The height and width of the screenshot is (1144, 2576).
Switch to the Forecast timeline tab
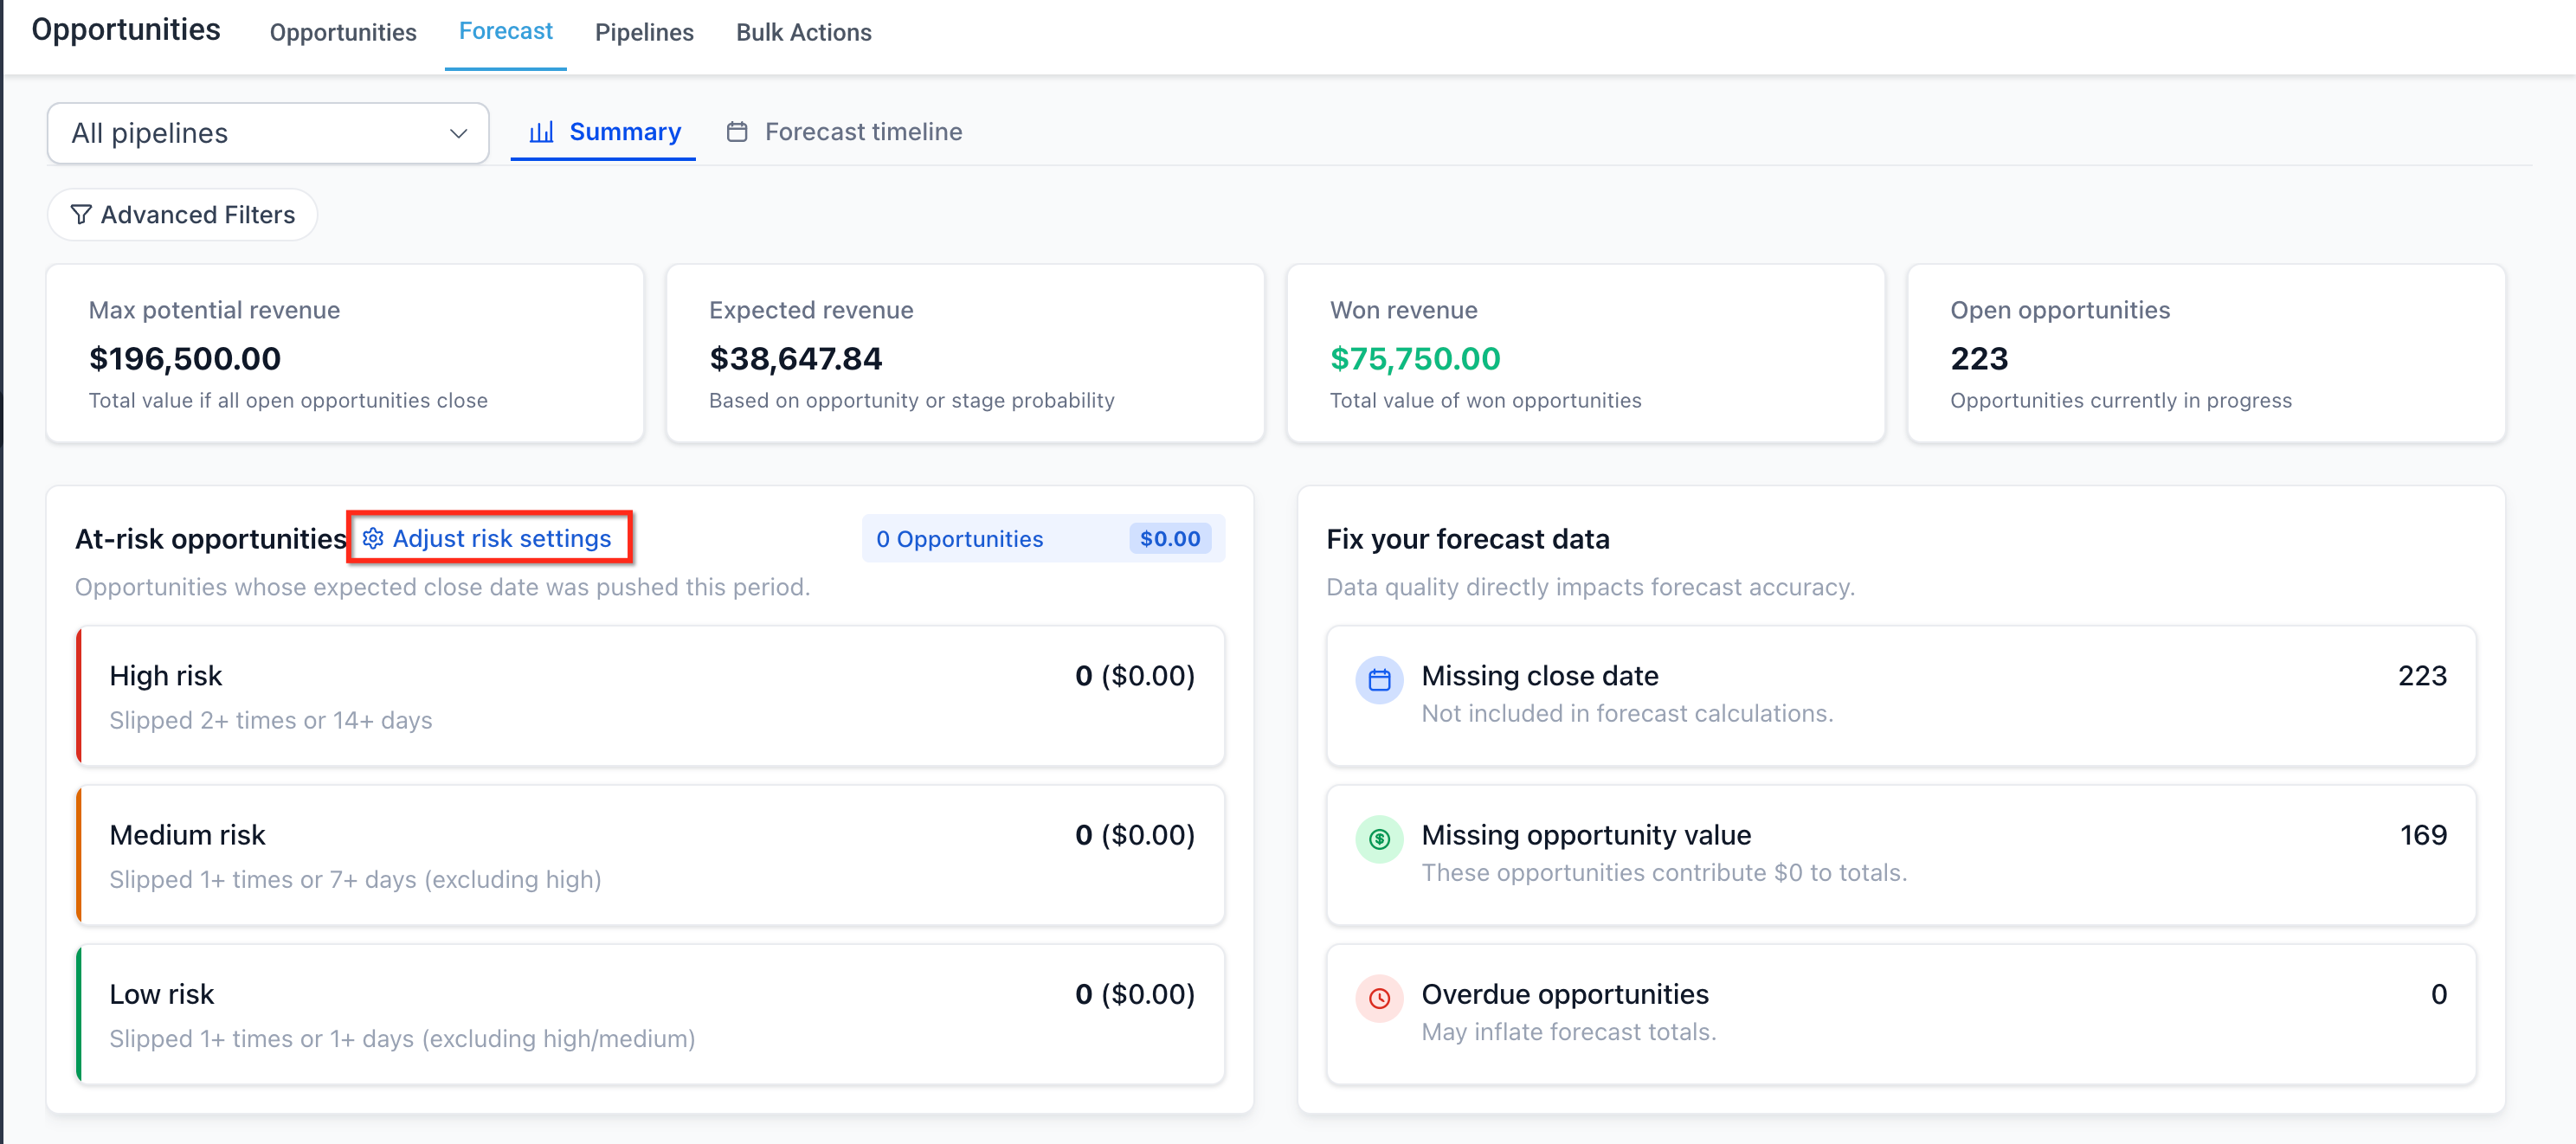(x=862, y=132)
